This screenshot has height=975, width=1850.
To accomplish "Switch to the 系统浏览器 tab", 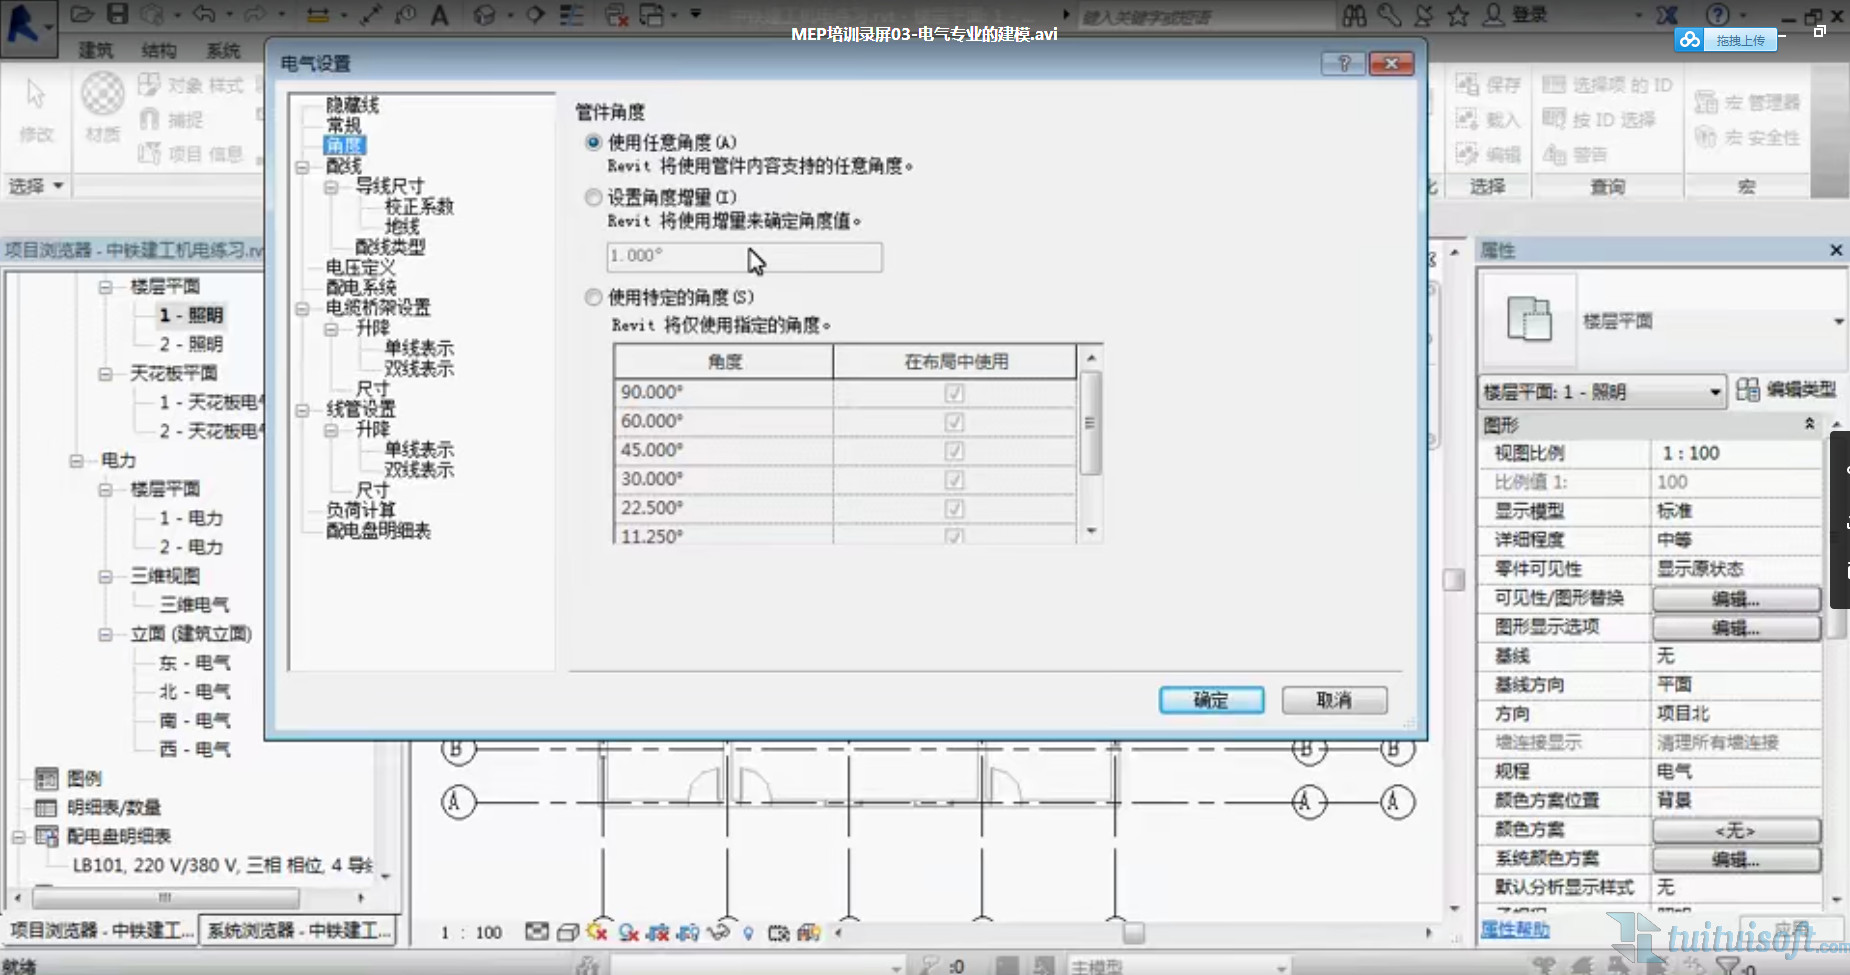I will (x=297, y=930).
